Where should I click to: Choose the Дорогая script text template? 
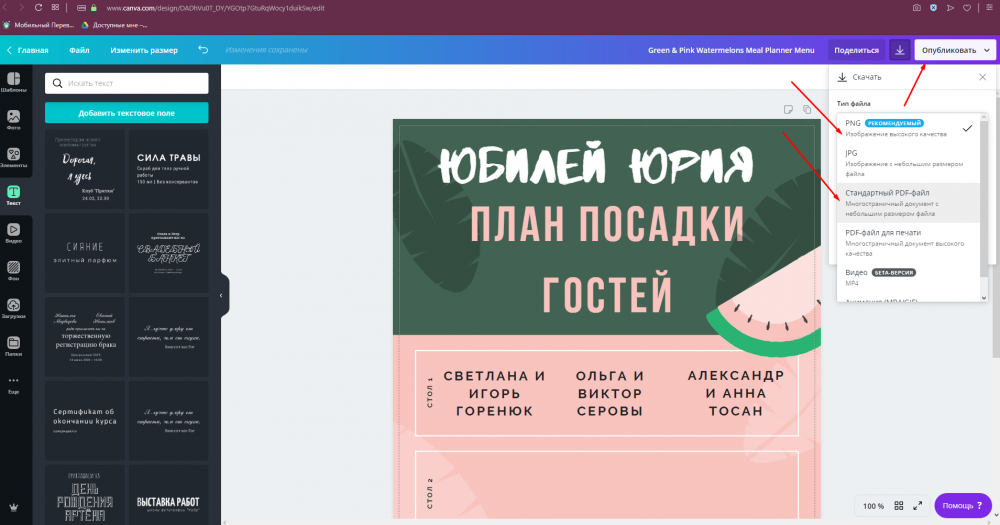click(85, 169)
